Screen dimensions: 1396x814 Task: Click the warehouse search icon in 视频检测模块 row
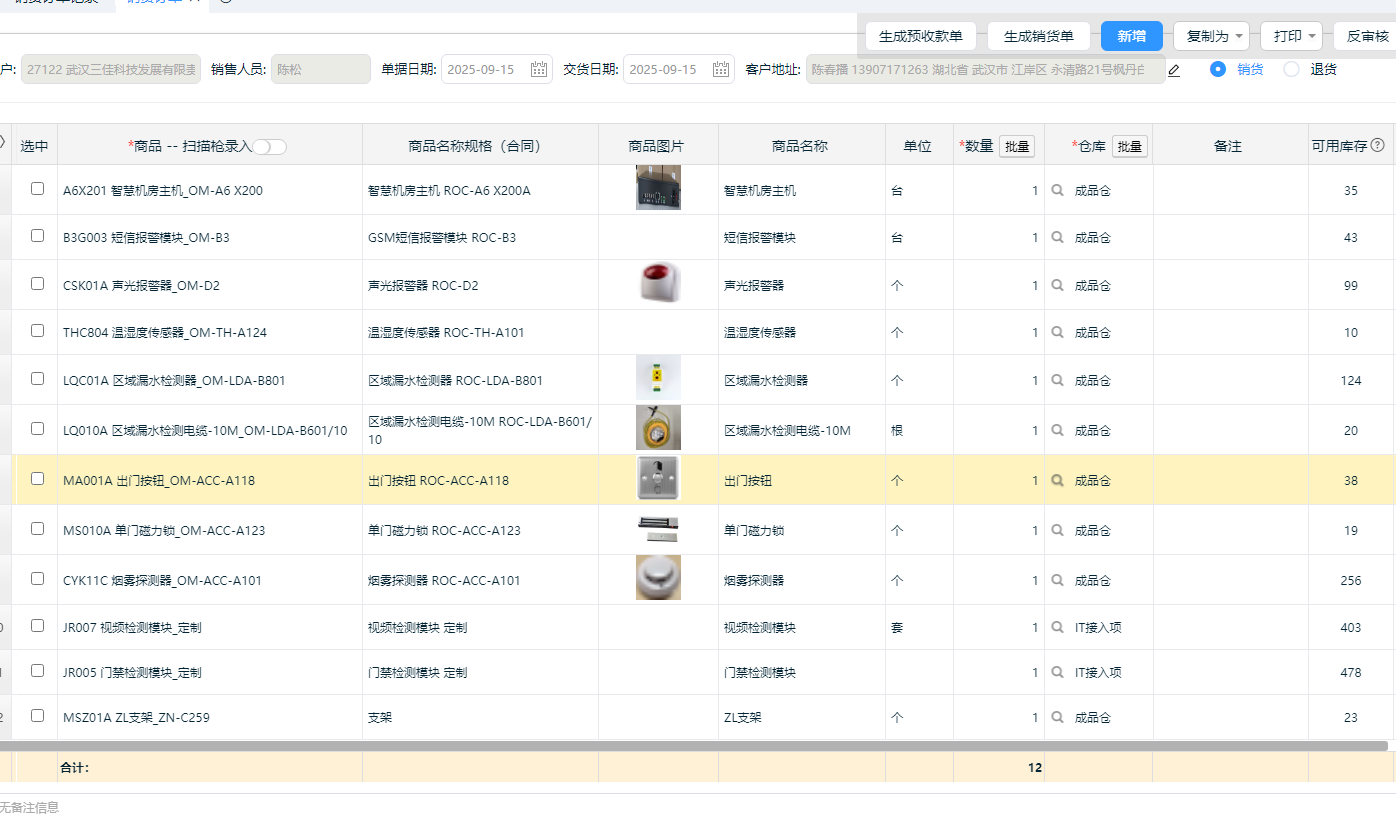pyautogui.click(x=1057, y=627)
